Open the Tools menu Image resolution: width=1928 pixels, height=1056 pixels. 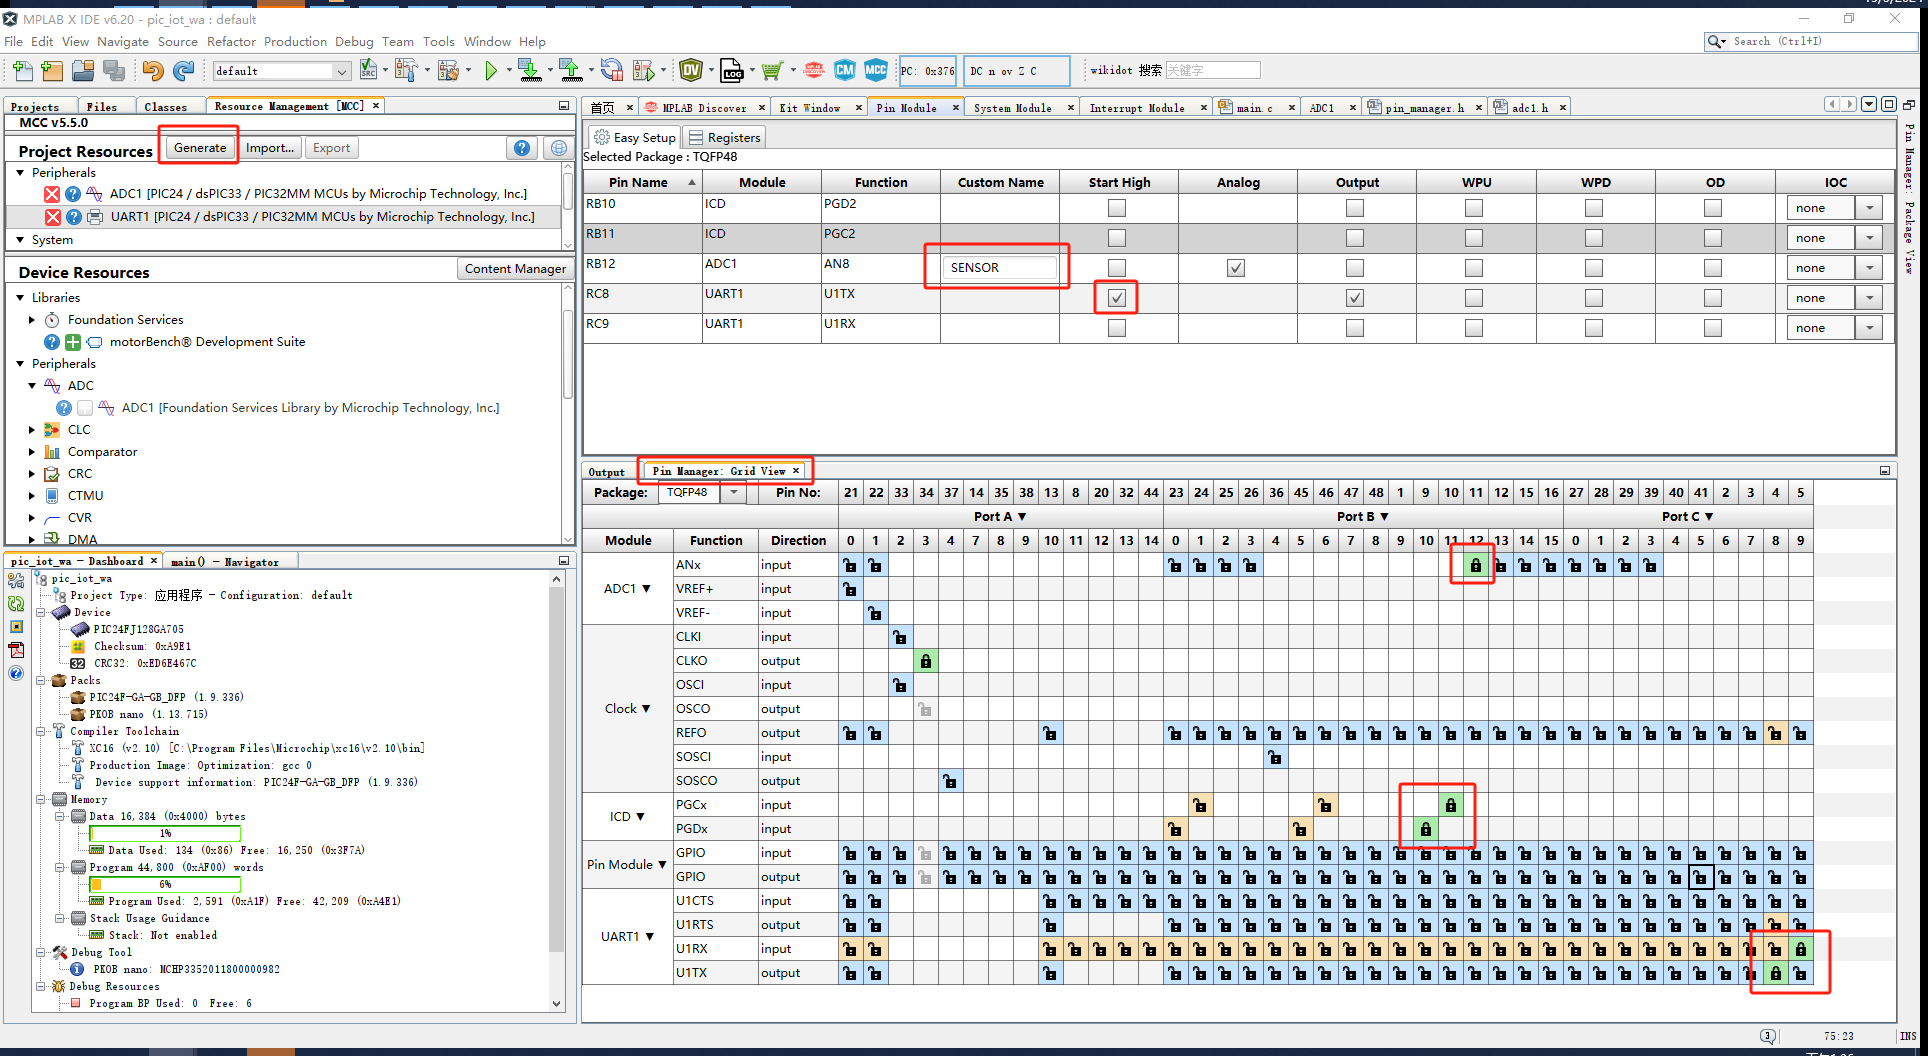[438, 42]
